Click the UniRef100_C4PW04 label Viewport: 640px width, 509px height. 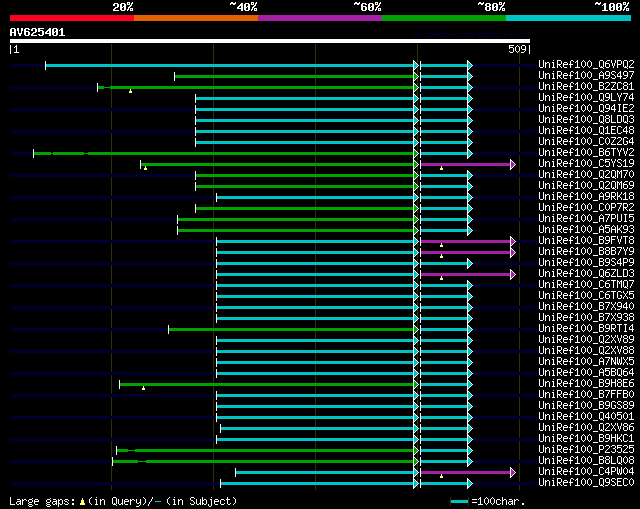(586, 472)
